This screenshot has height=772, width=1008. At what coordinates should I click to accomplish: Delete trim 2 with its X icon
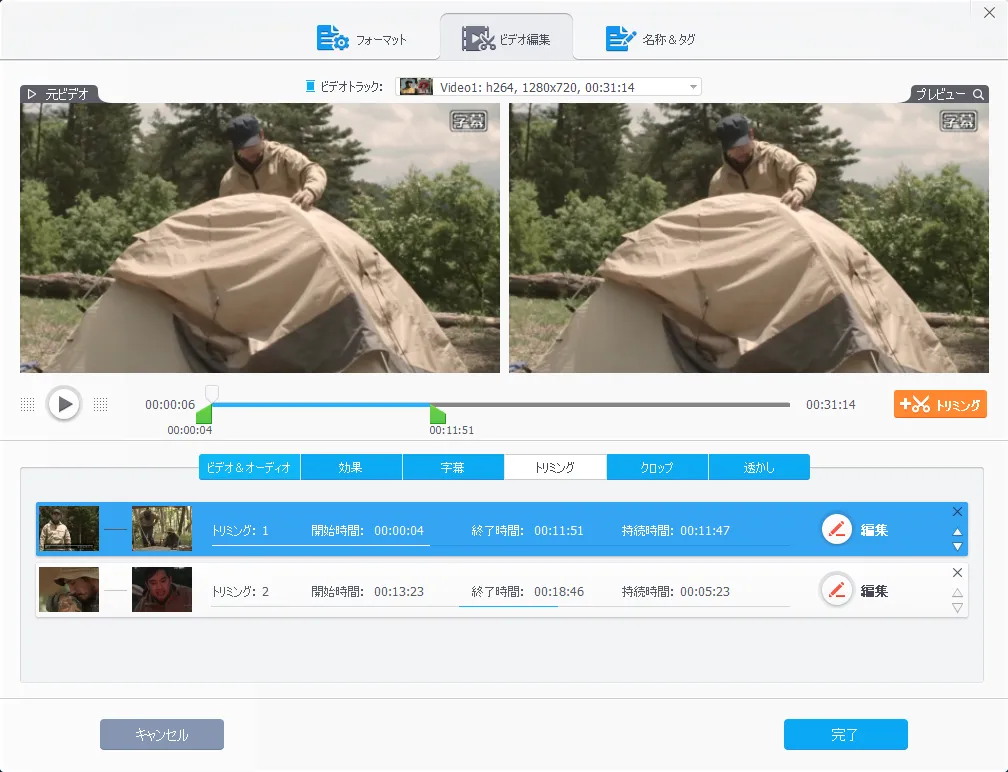tap(957, 573)
